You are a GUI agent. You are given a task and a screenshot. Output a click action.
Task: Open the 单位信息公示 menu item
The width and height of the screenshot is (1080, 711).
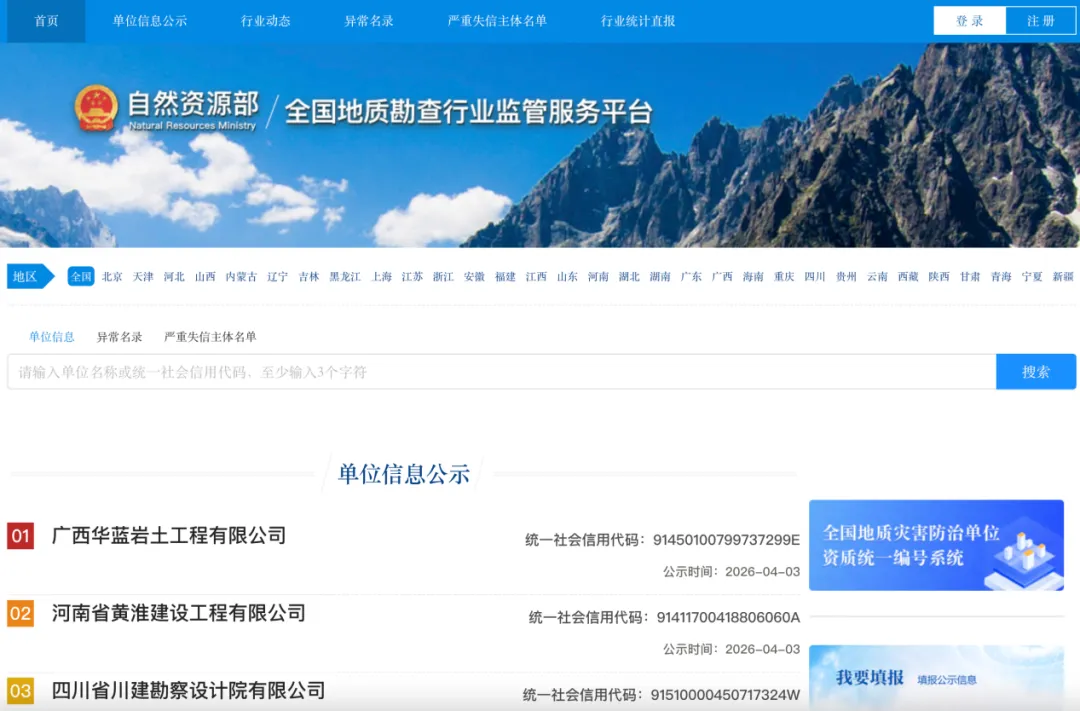149,21
